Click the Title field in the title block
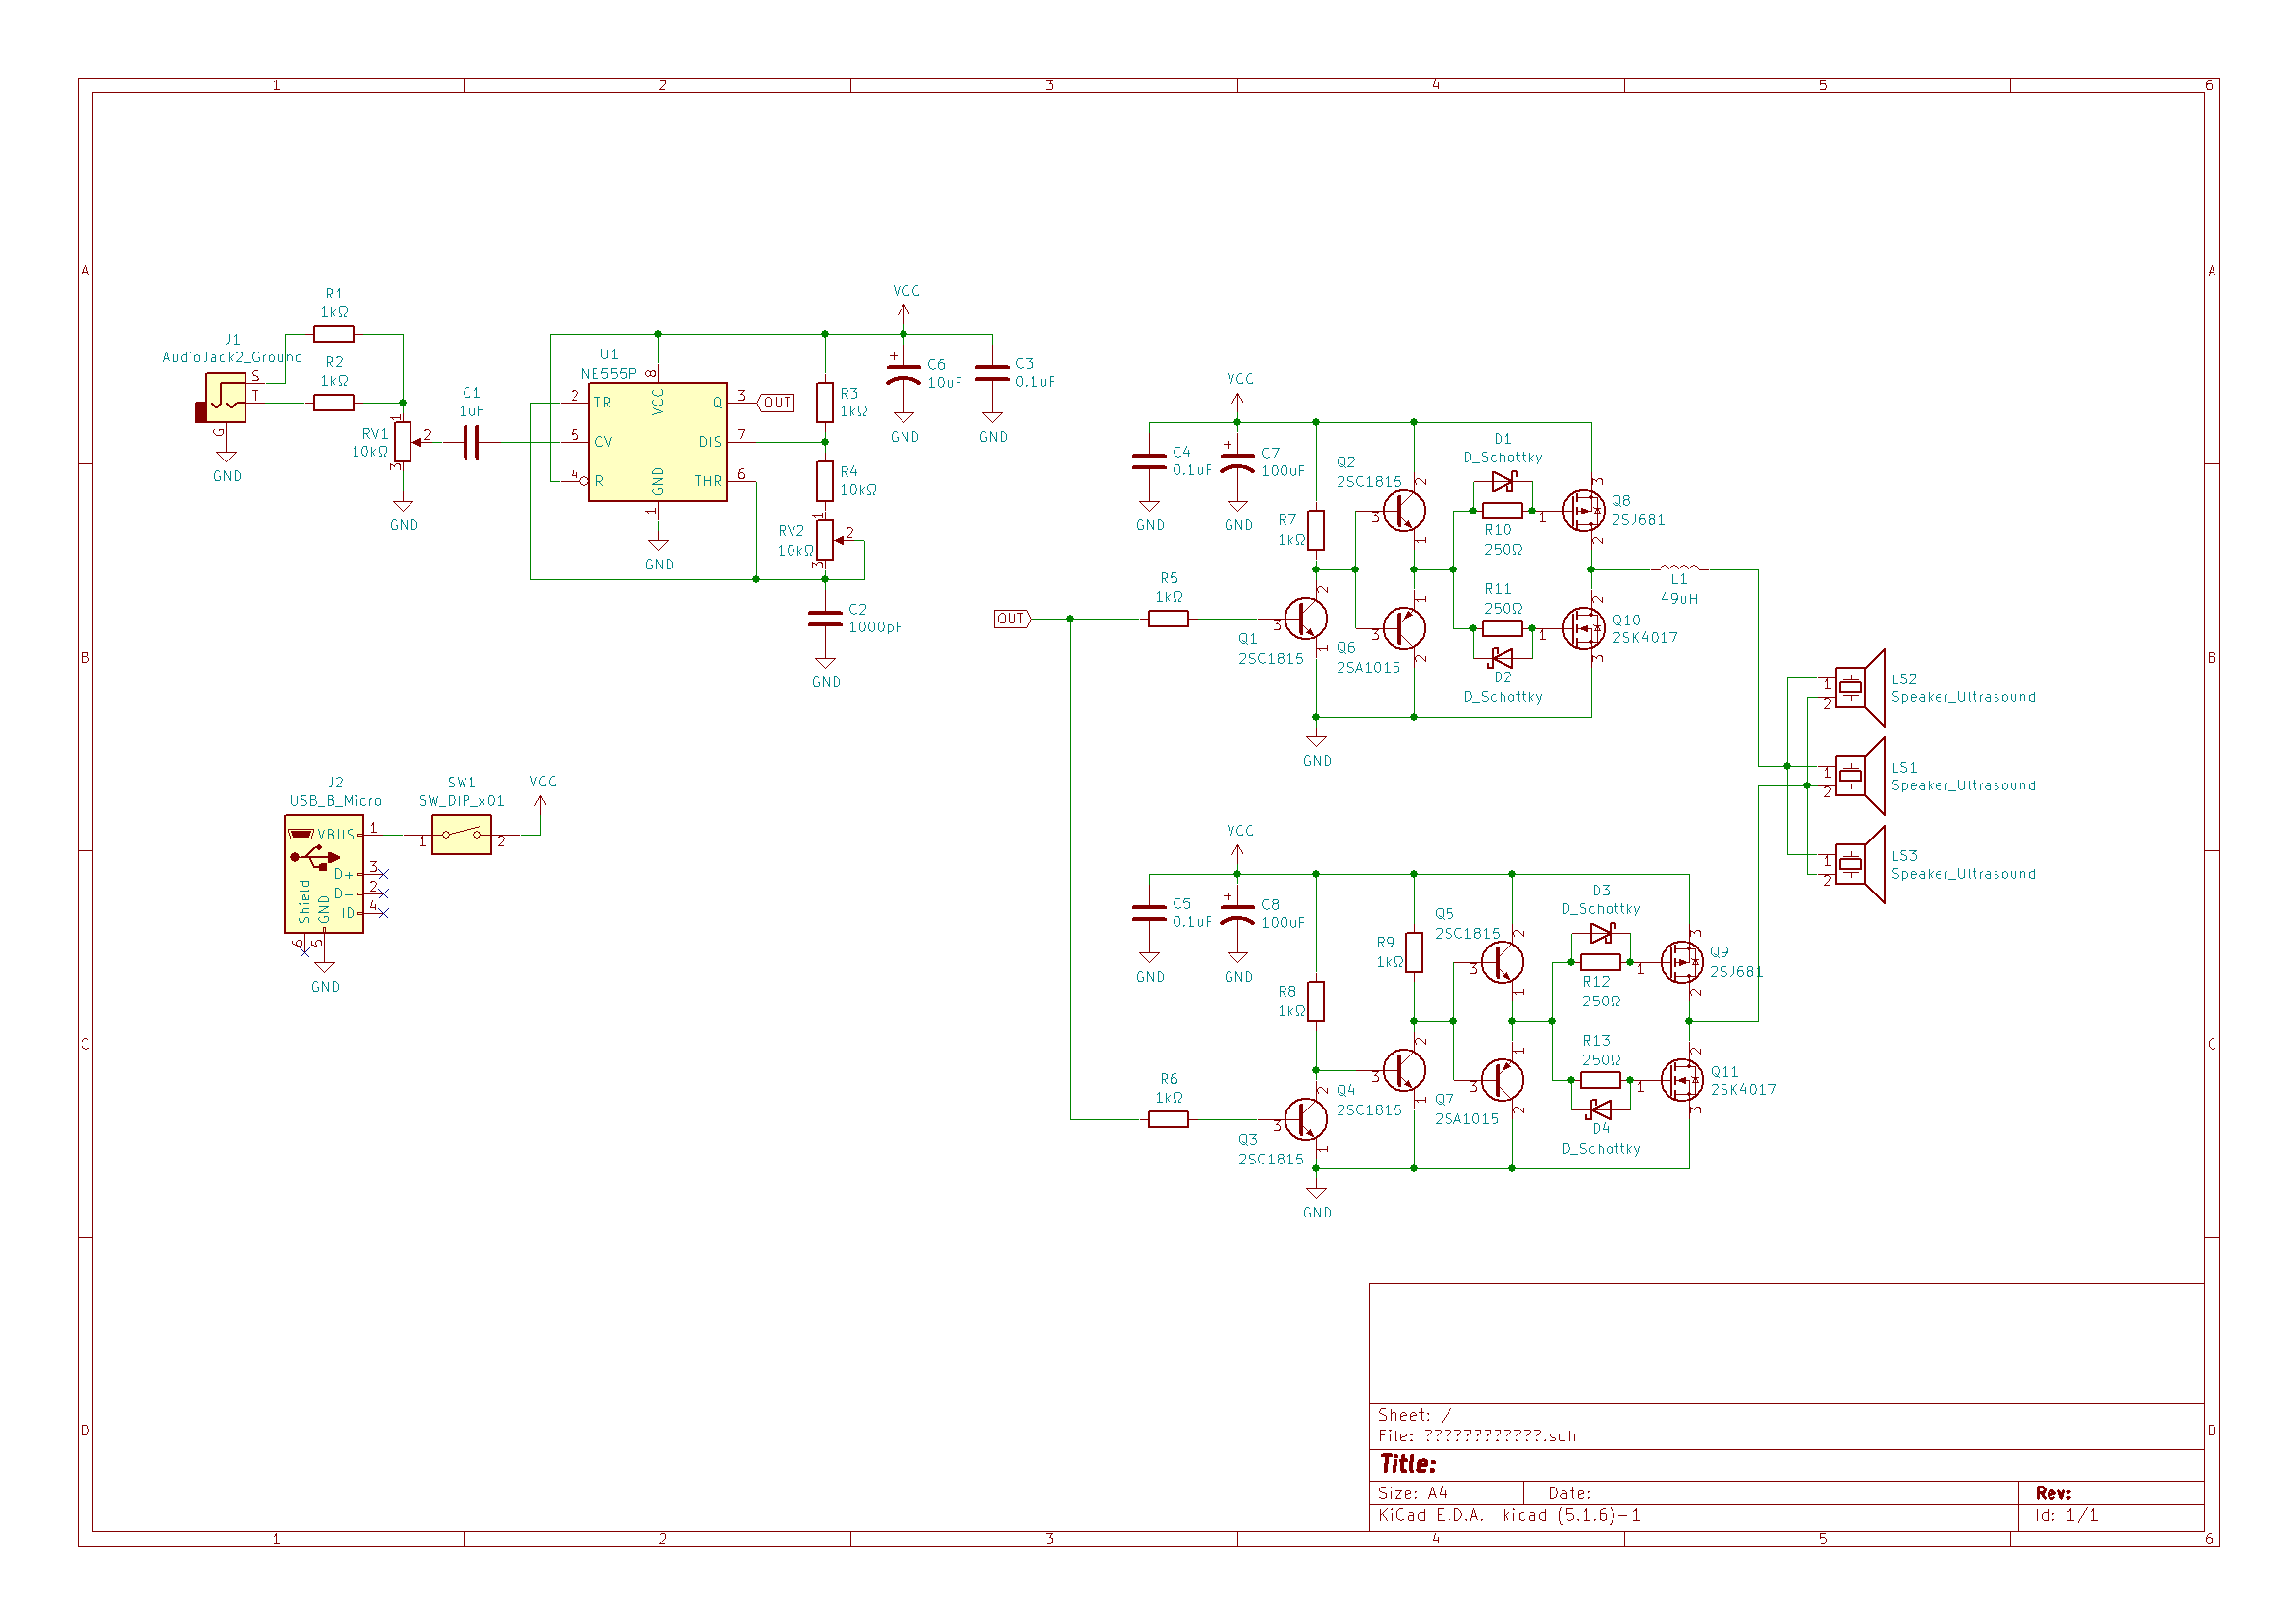The image size is (2296, 1623). [1407, 1464]
